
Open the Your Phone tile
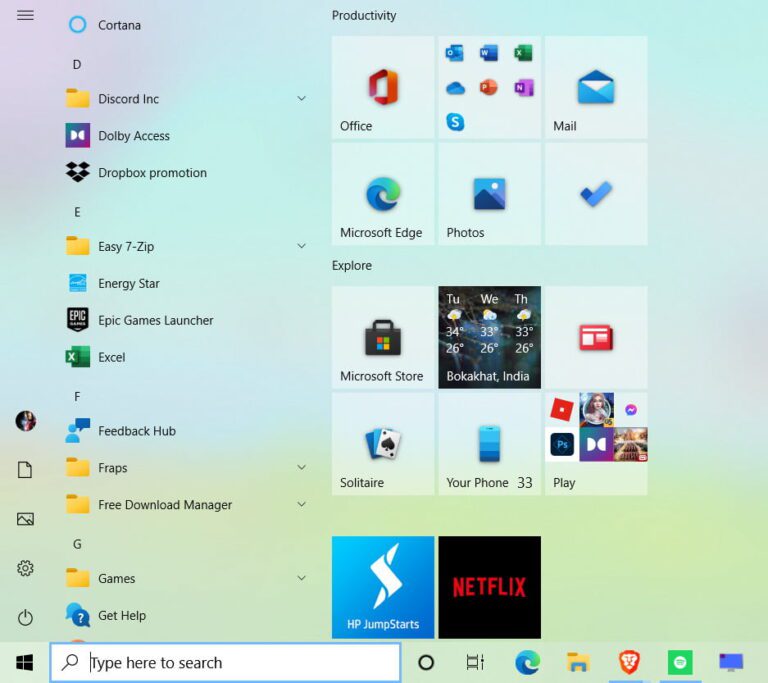pos(489,444)
